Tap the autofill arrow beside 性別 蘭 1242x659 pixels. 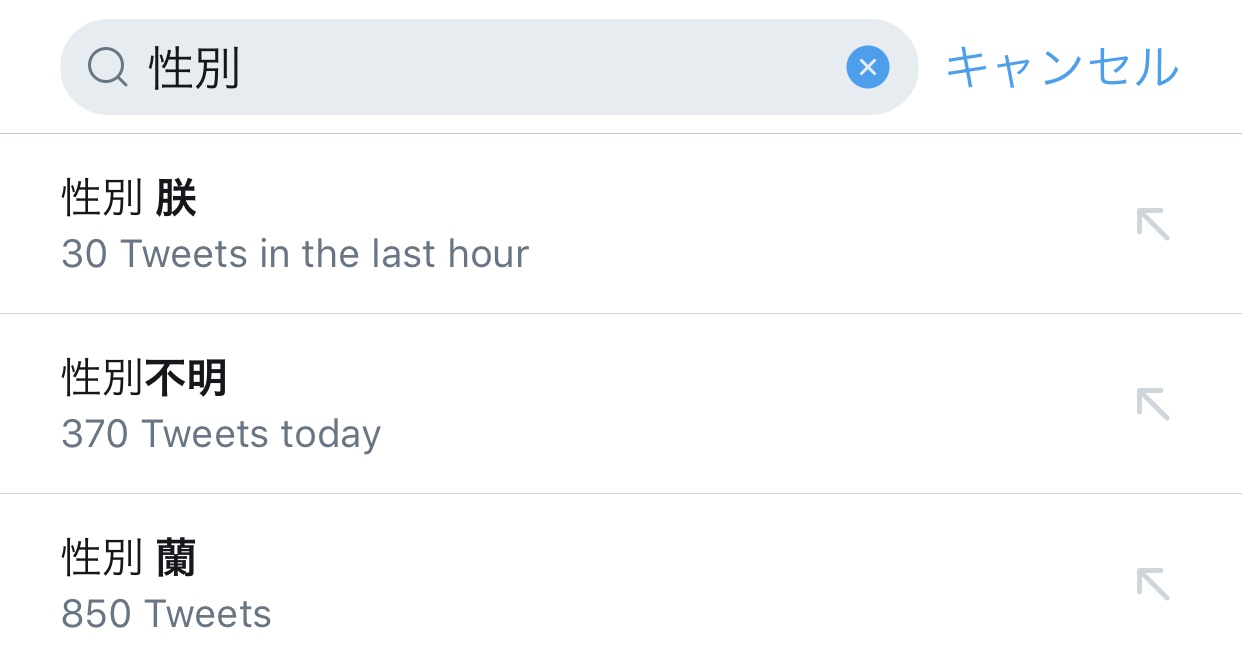pos(1153,584)
